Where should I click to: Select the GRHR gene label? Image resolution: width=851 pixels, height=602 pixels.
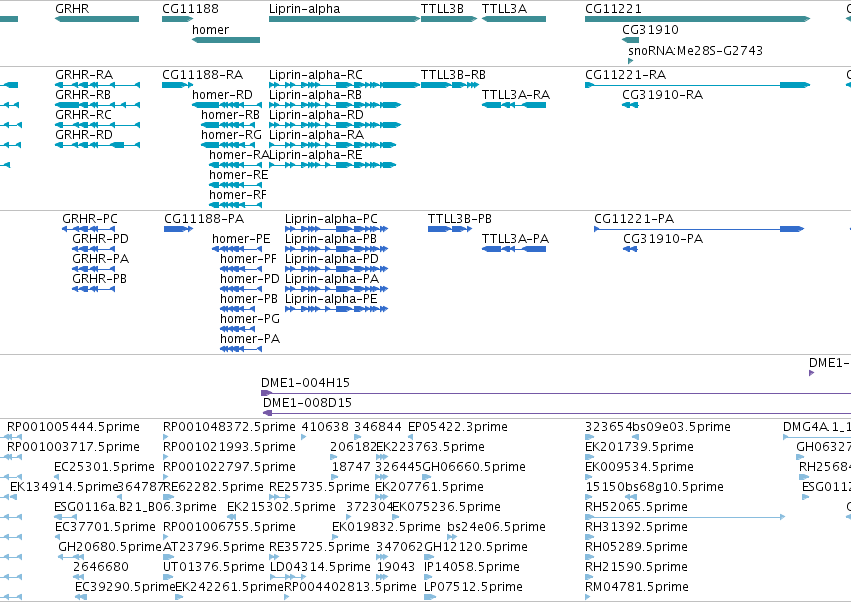click(x=72, y=9)
